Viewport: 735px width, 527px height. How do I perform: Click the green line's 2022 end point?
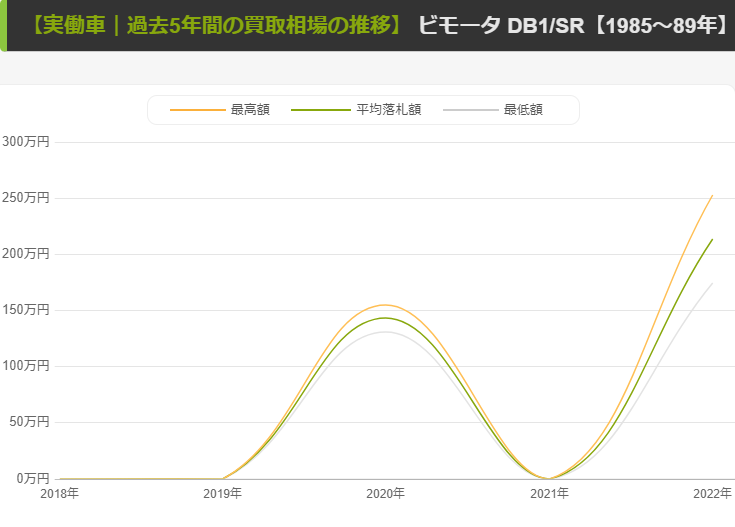(x=712, y=239)
